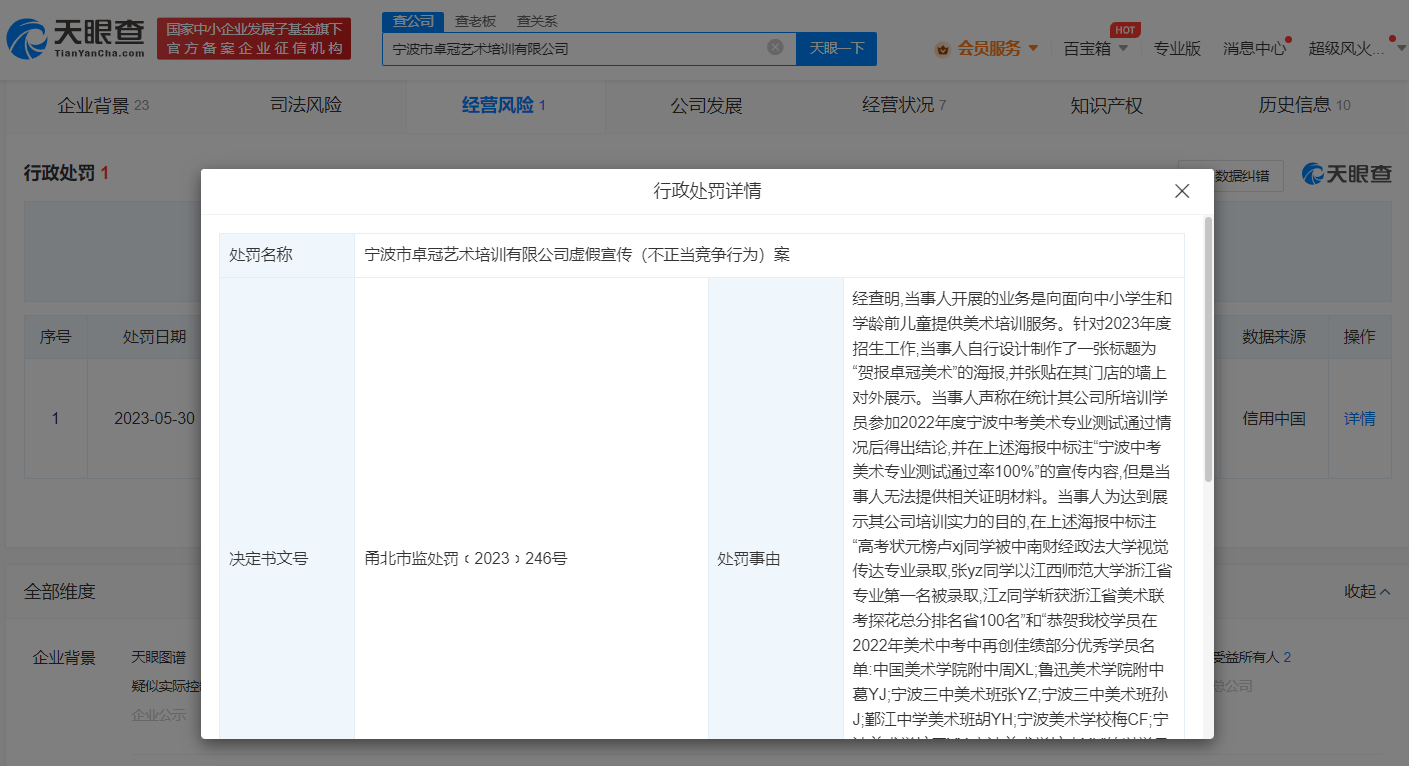Open 消息中心 notifications
The width and height of the screenshot is (1409, 766).
click(x=1254, y=47)
